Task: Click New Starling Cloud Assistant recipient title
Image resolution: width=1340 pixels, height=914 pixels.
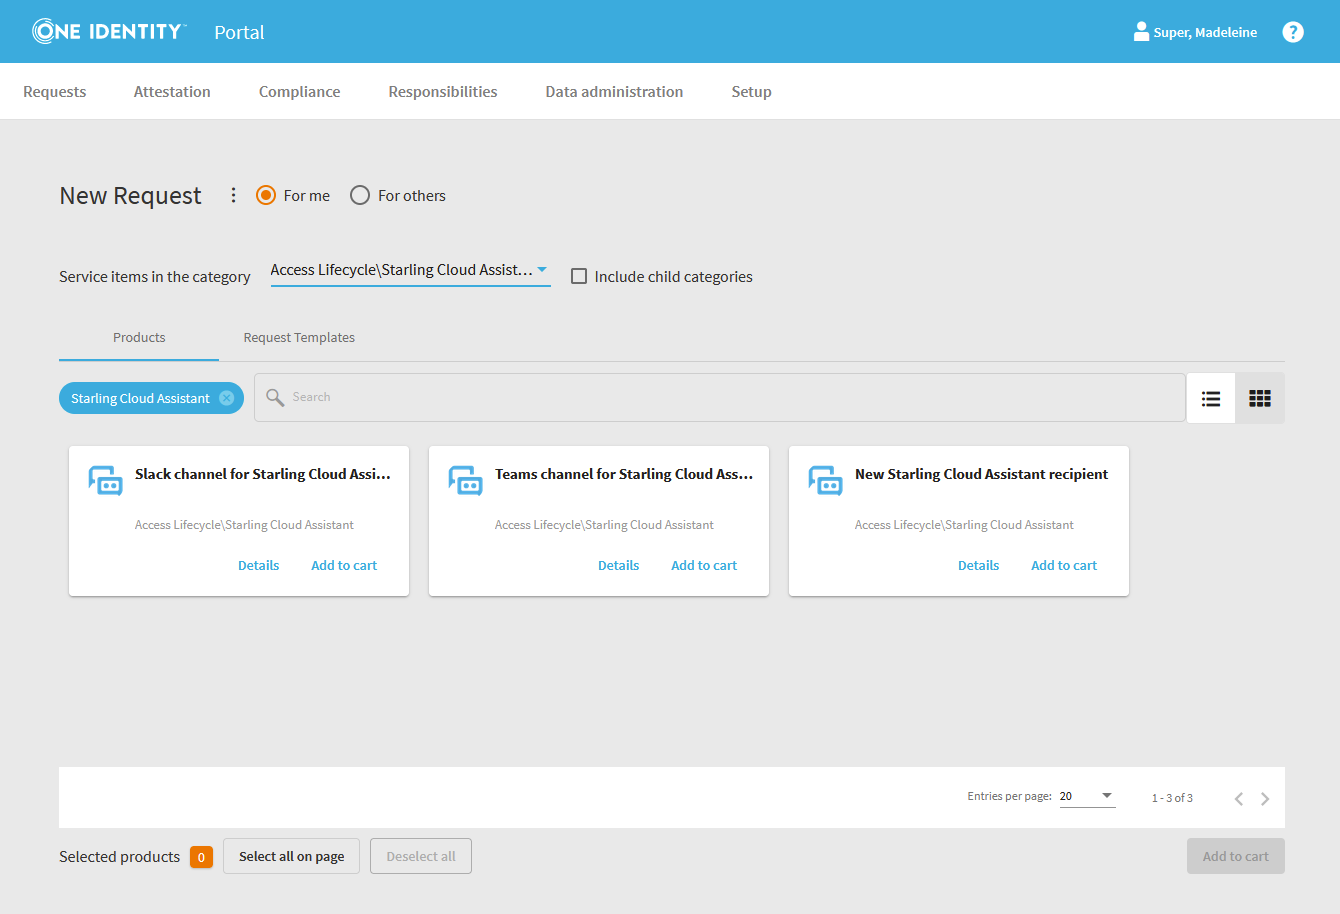Action: click(x=981, y=474)
